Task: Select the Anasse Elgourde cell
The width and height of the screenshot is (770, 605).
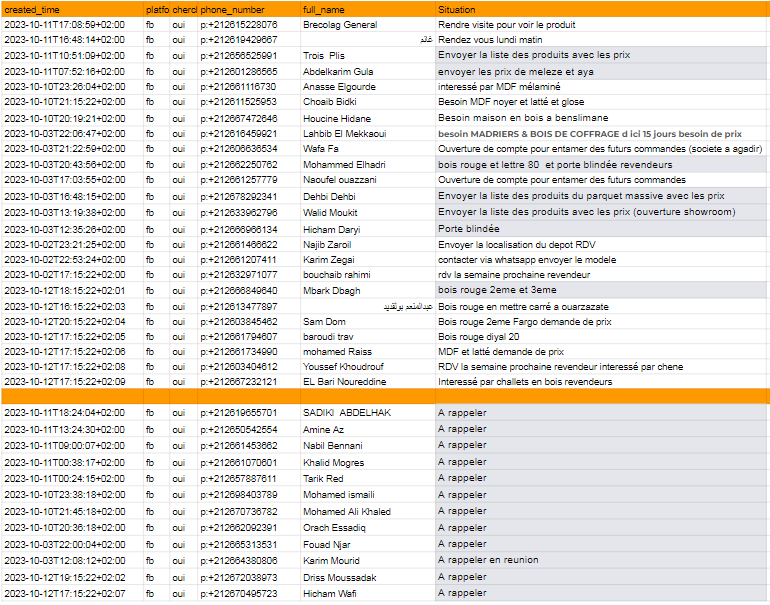Action: click(x=368, y=87)
